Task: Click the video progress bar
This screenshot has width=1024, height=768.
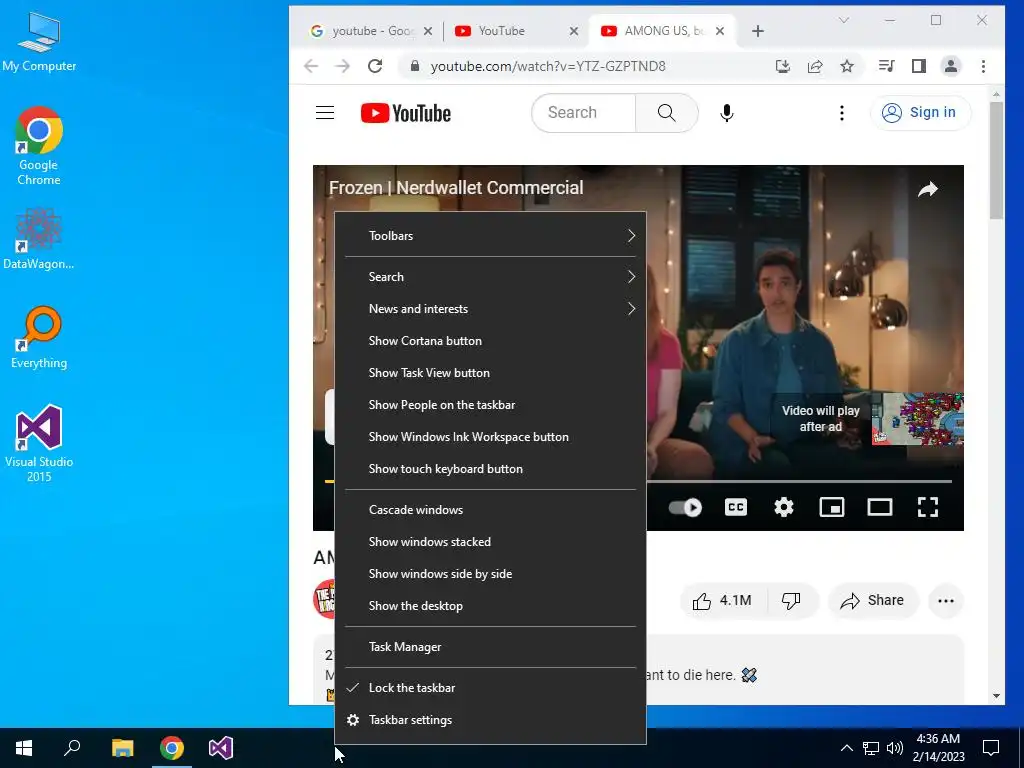Action: point(798,481)
